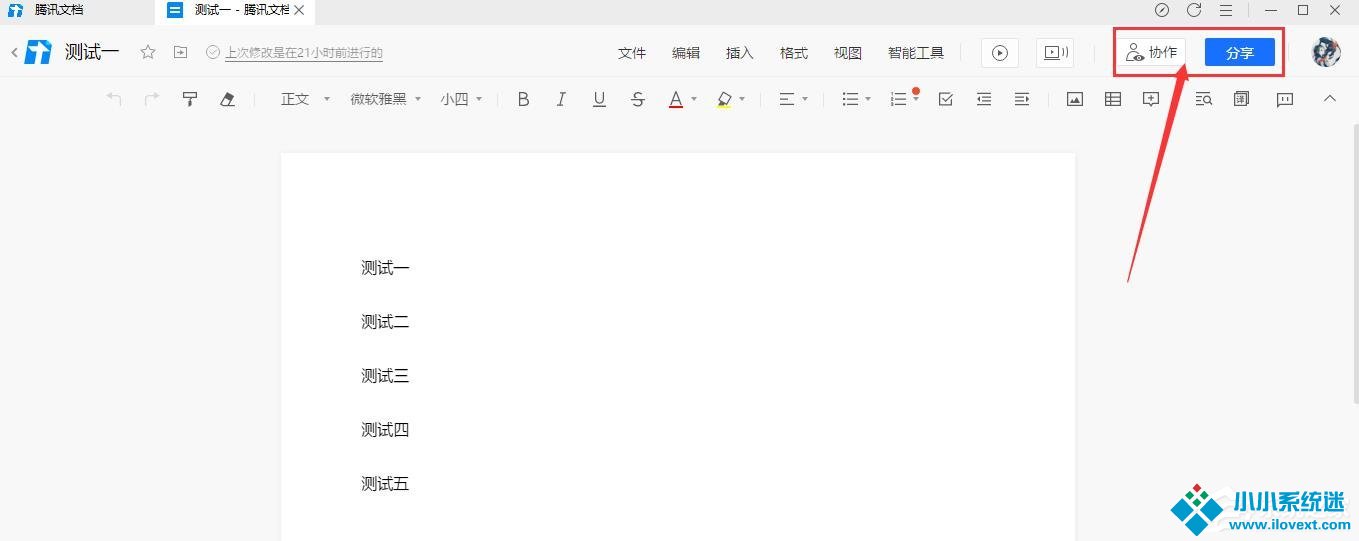Open the find and replace icon

point(1204,99)
